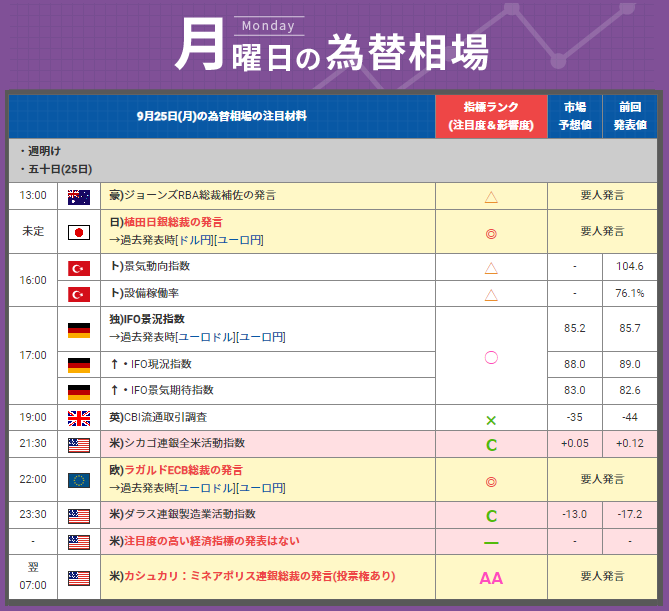Open ユーロ円 link under 植田日銀総裁の発言
The height and width of the screenshot is (611, 669).
pos(239,240)
